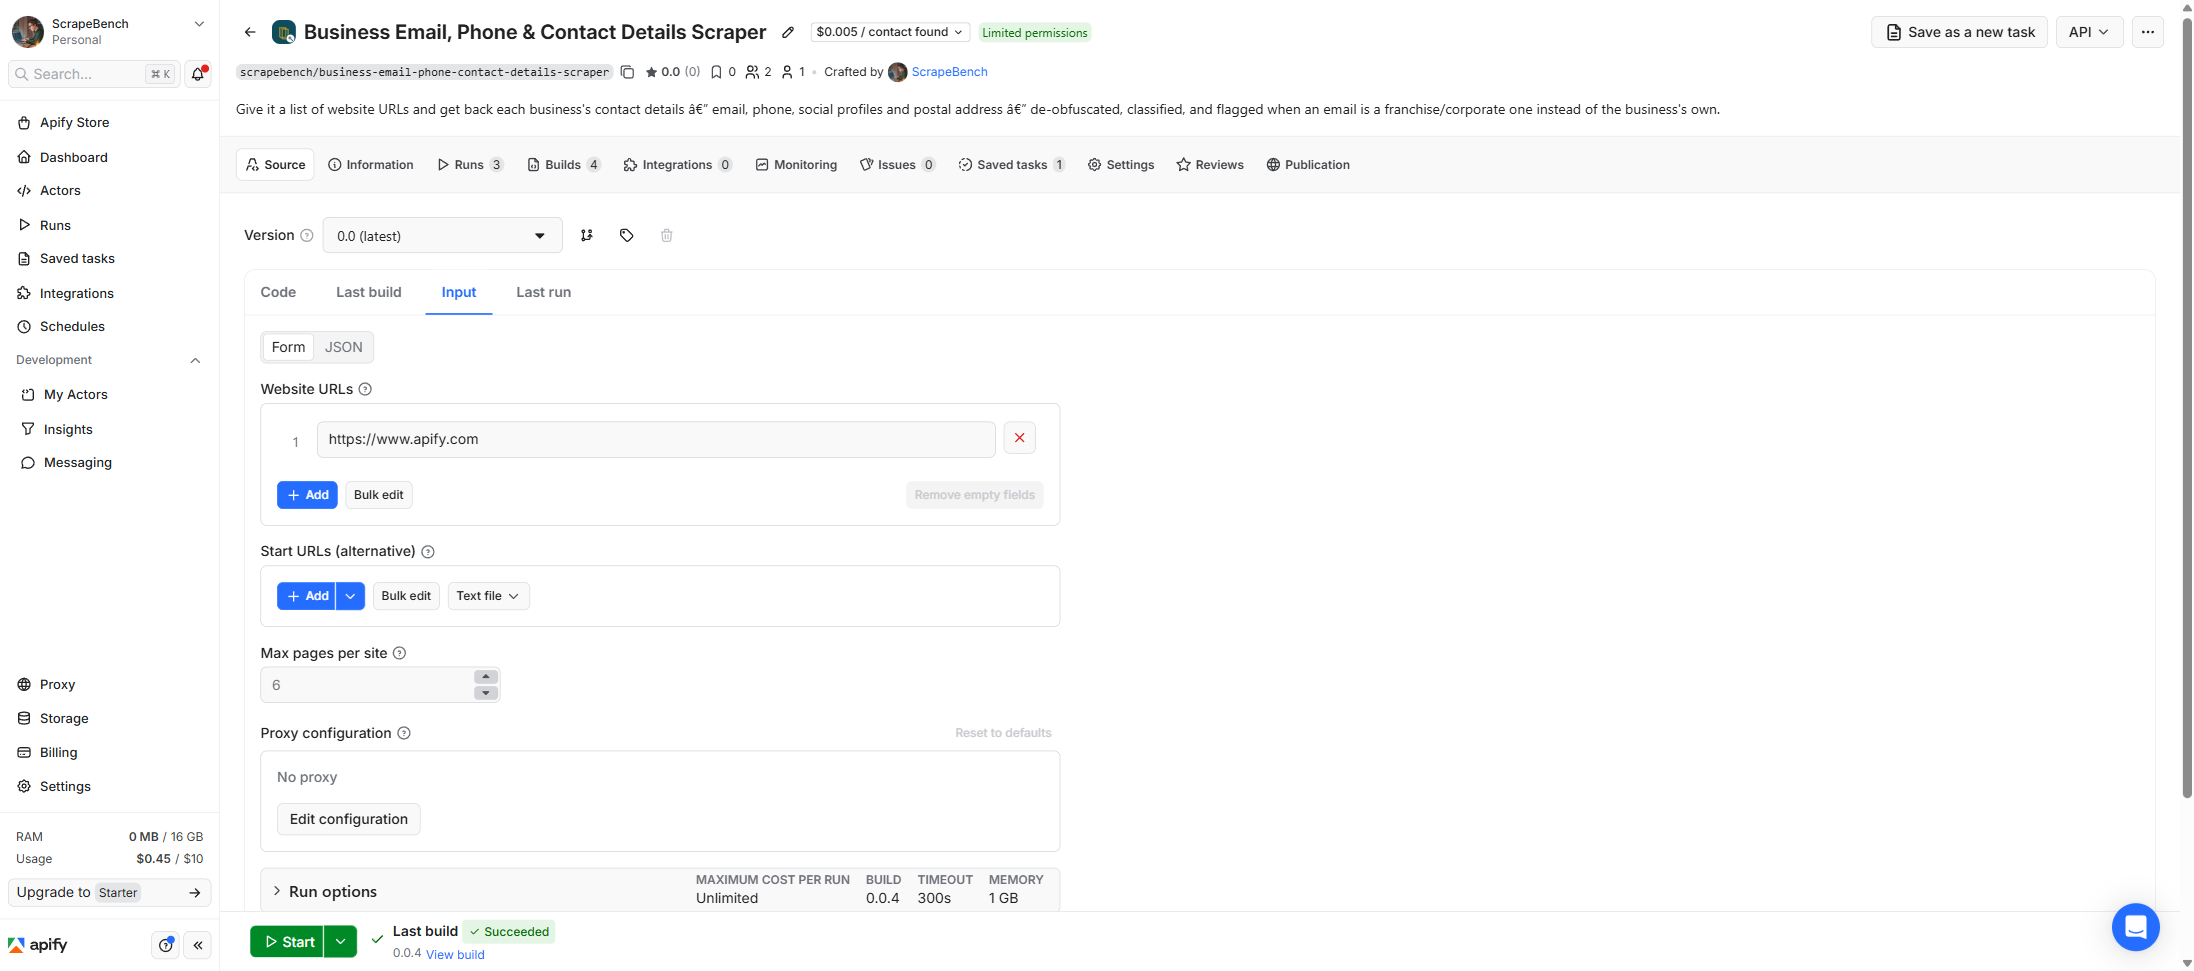
Task: Focus the Max pages per site field
Action: [x=380, y=685]
